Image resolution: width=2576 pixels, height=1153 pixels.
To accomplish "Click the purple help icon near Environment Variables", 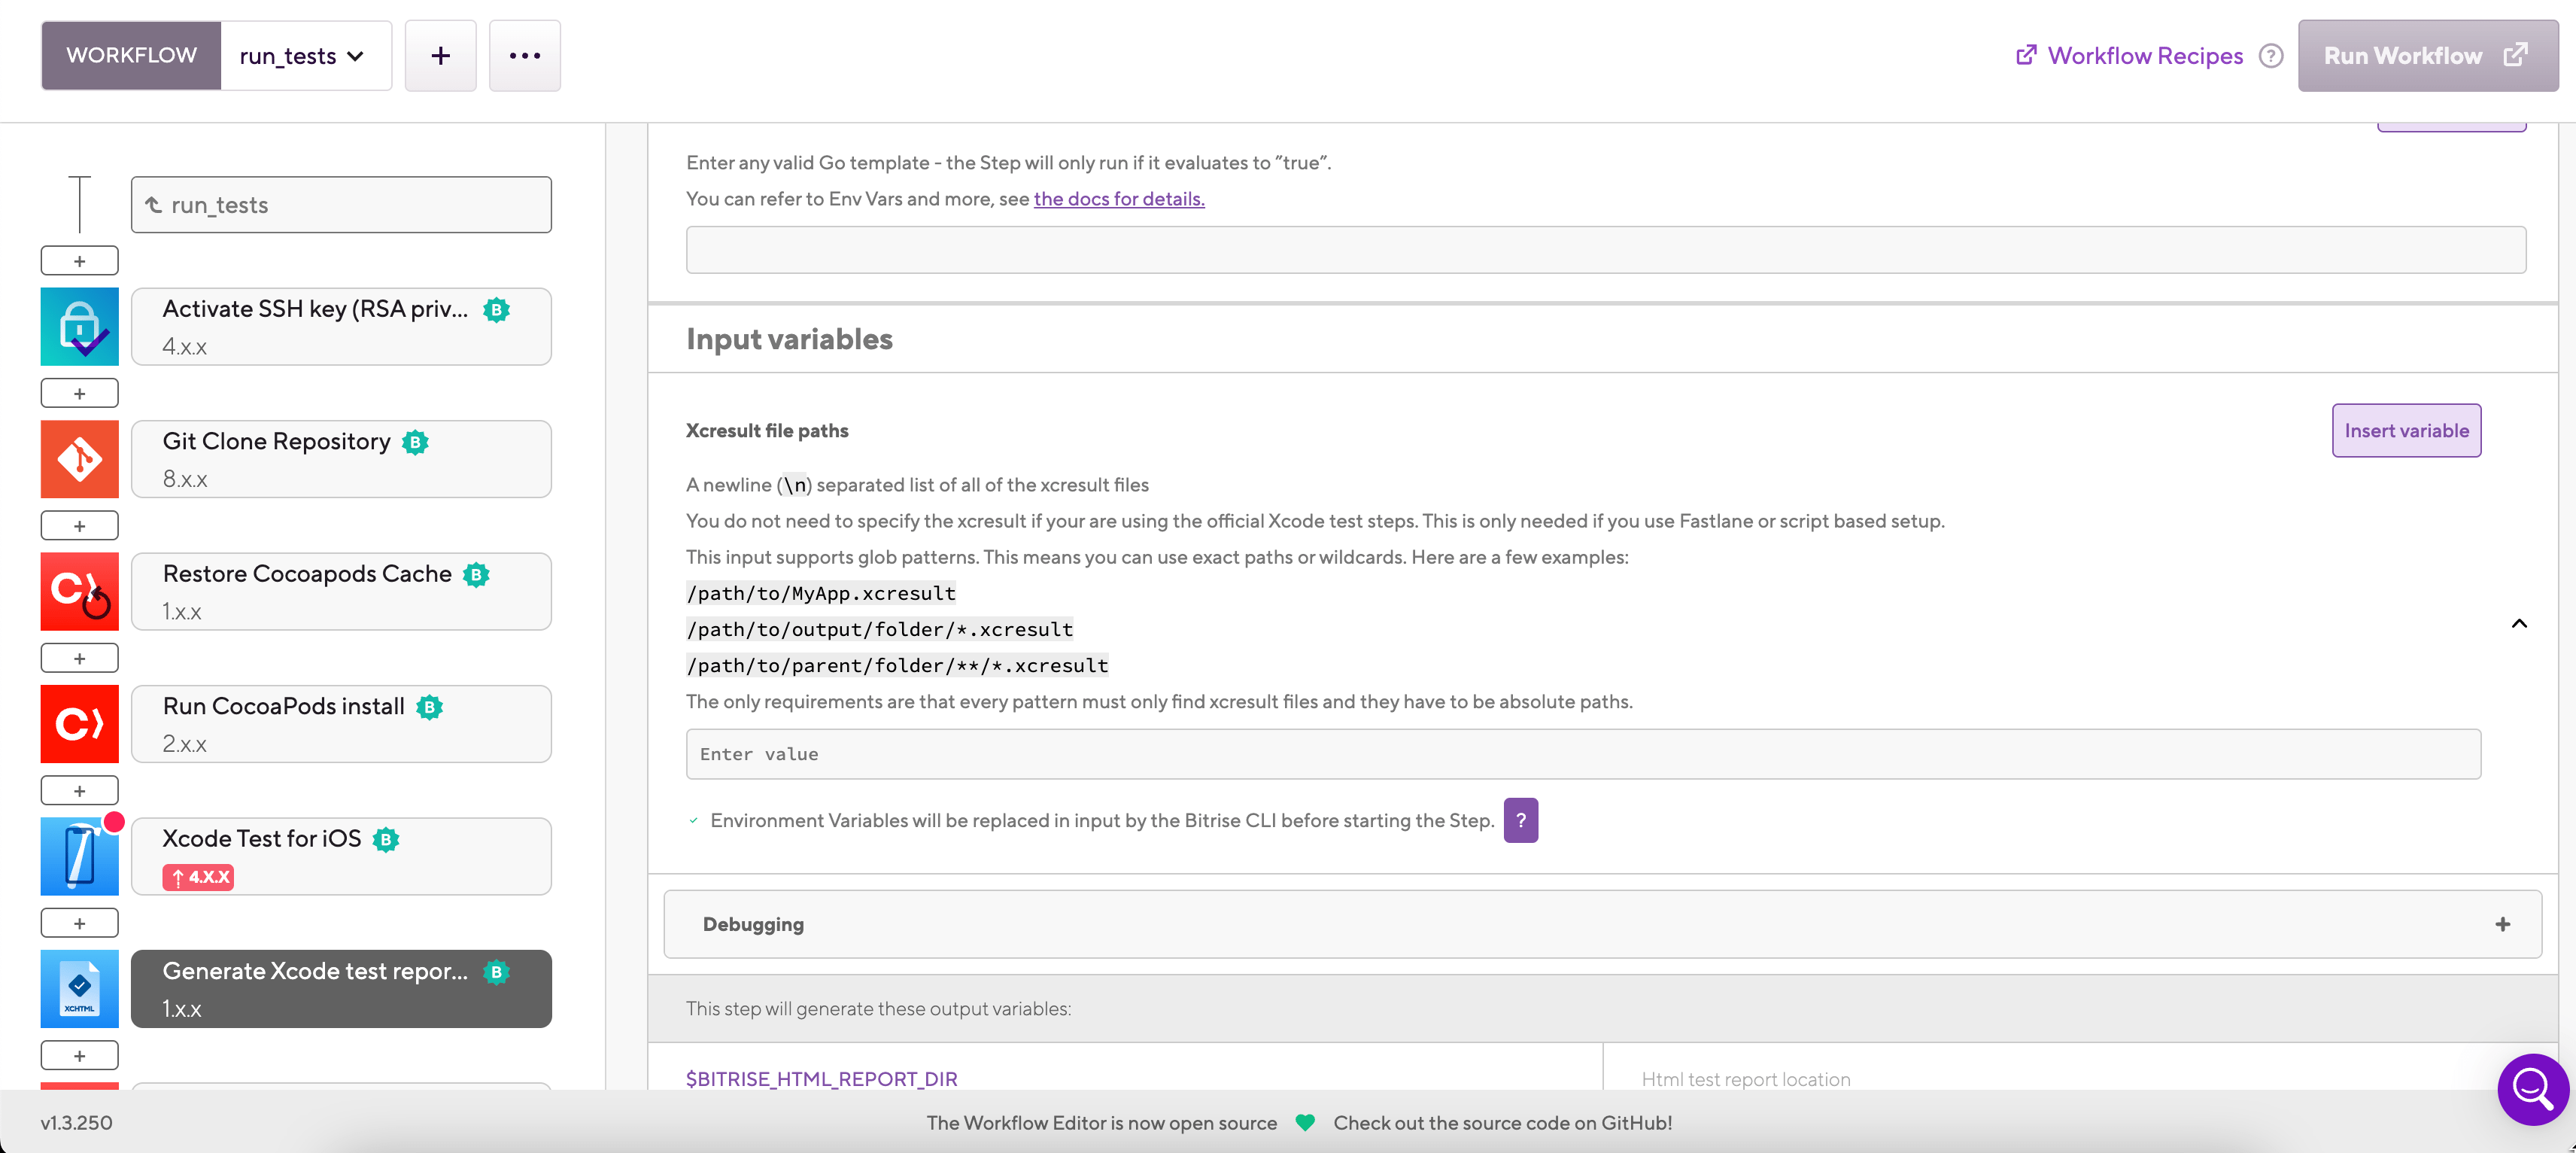I will pos(1521,820).
